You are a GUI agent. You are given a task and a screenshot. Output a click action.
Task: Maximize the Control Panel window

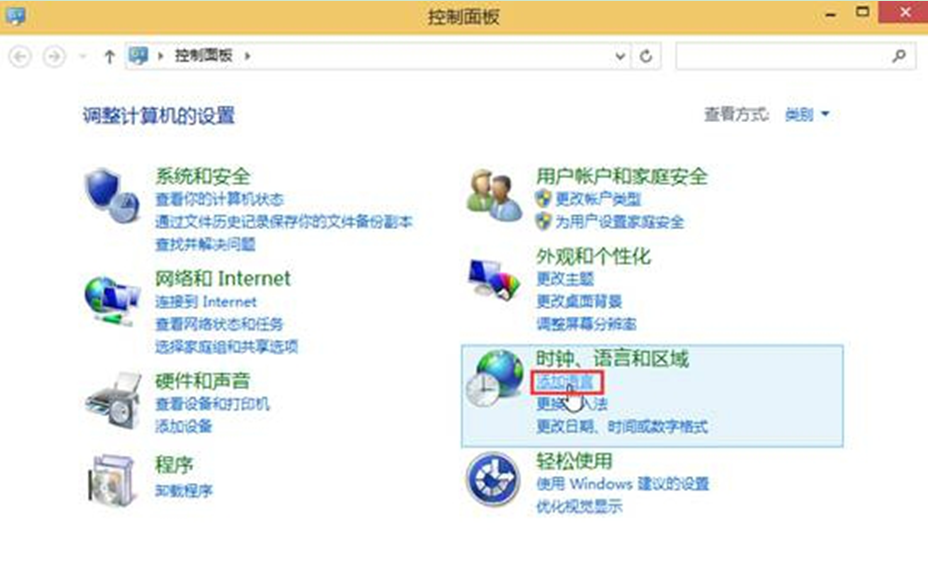[x=863, y=12]
